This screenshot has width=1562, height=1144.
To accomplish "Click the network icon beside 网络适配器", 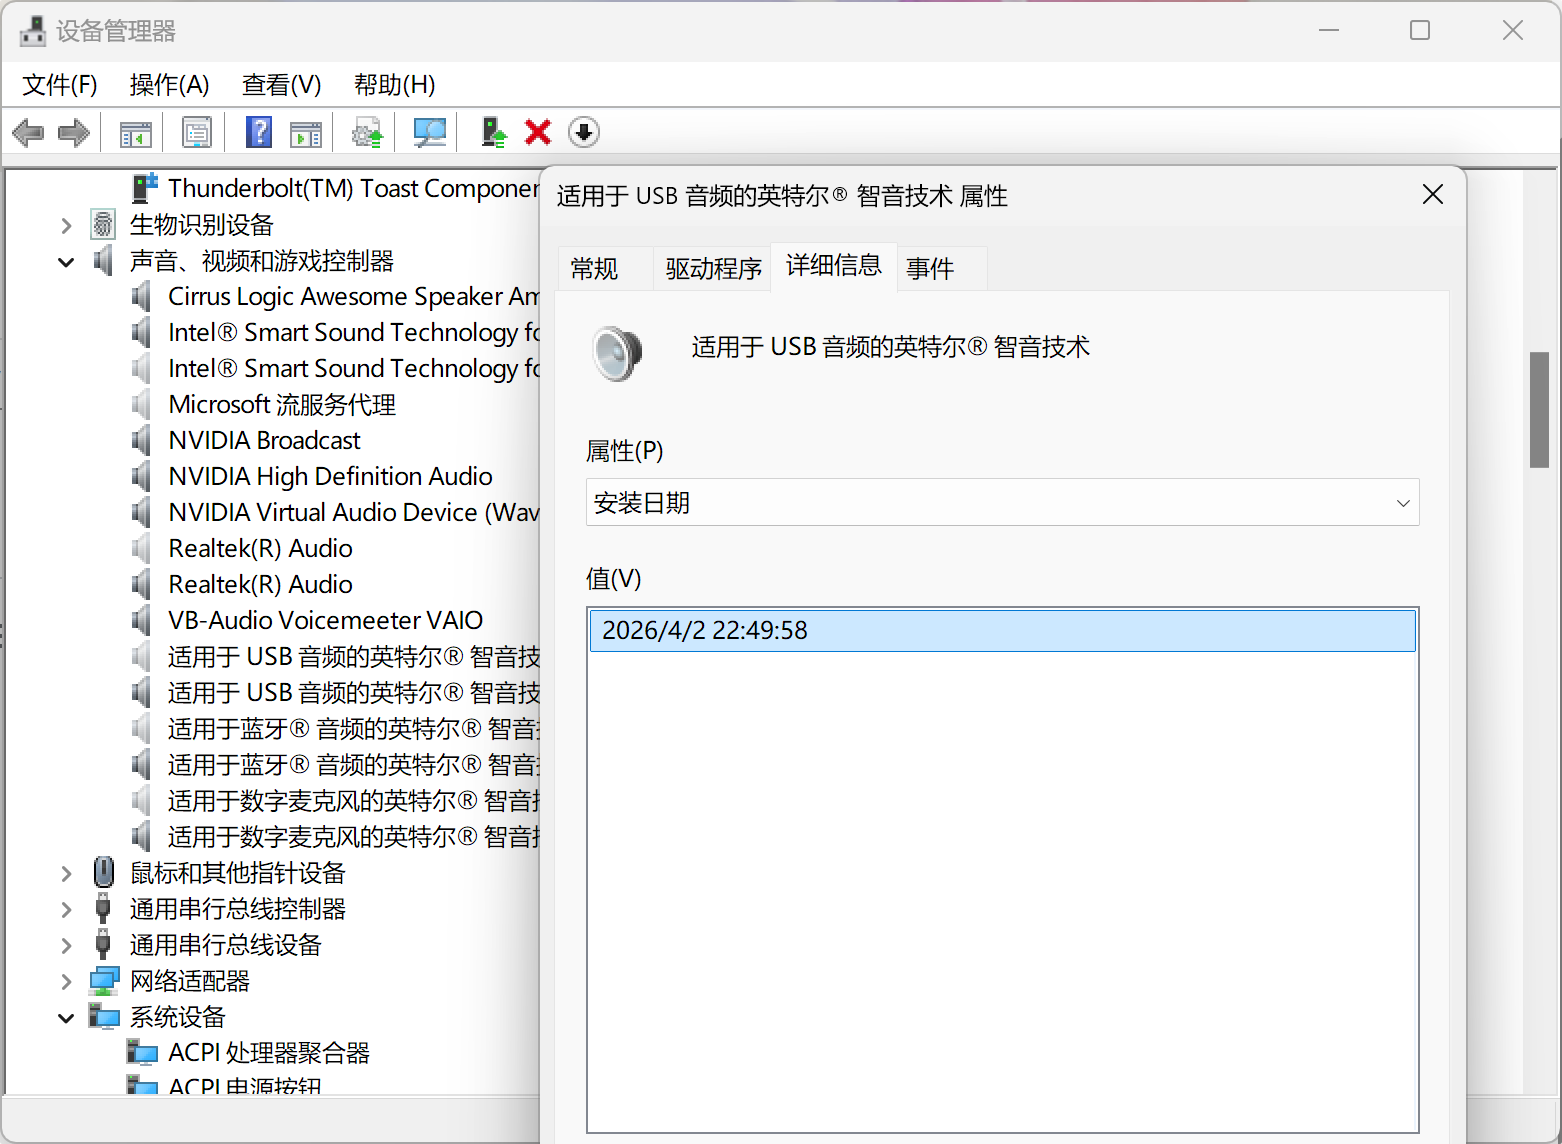I will 104,980.
